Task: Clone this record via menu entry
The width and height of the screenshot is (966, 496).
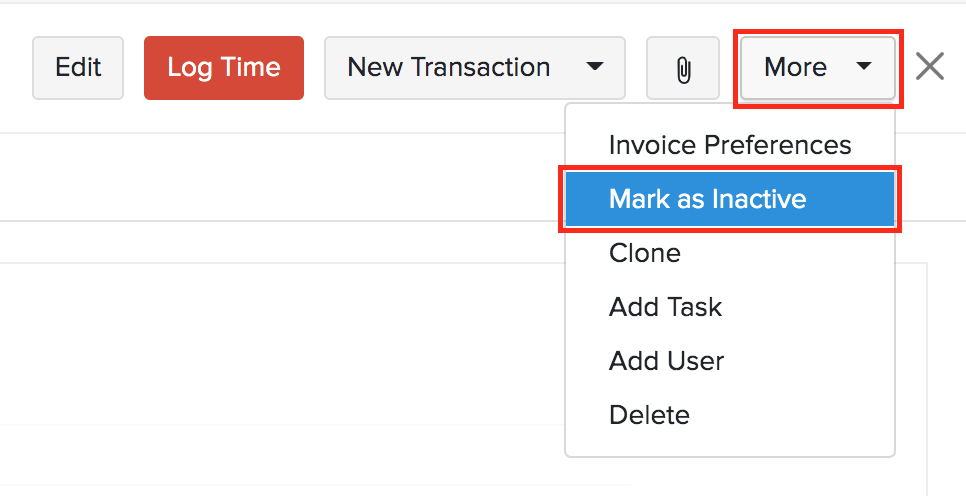Action: pyautogui.click(x=645, y=254)
